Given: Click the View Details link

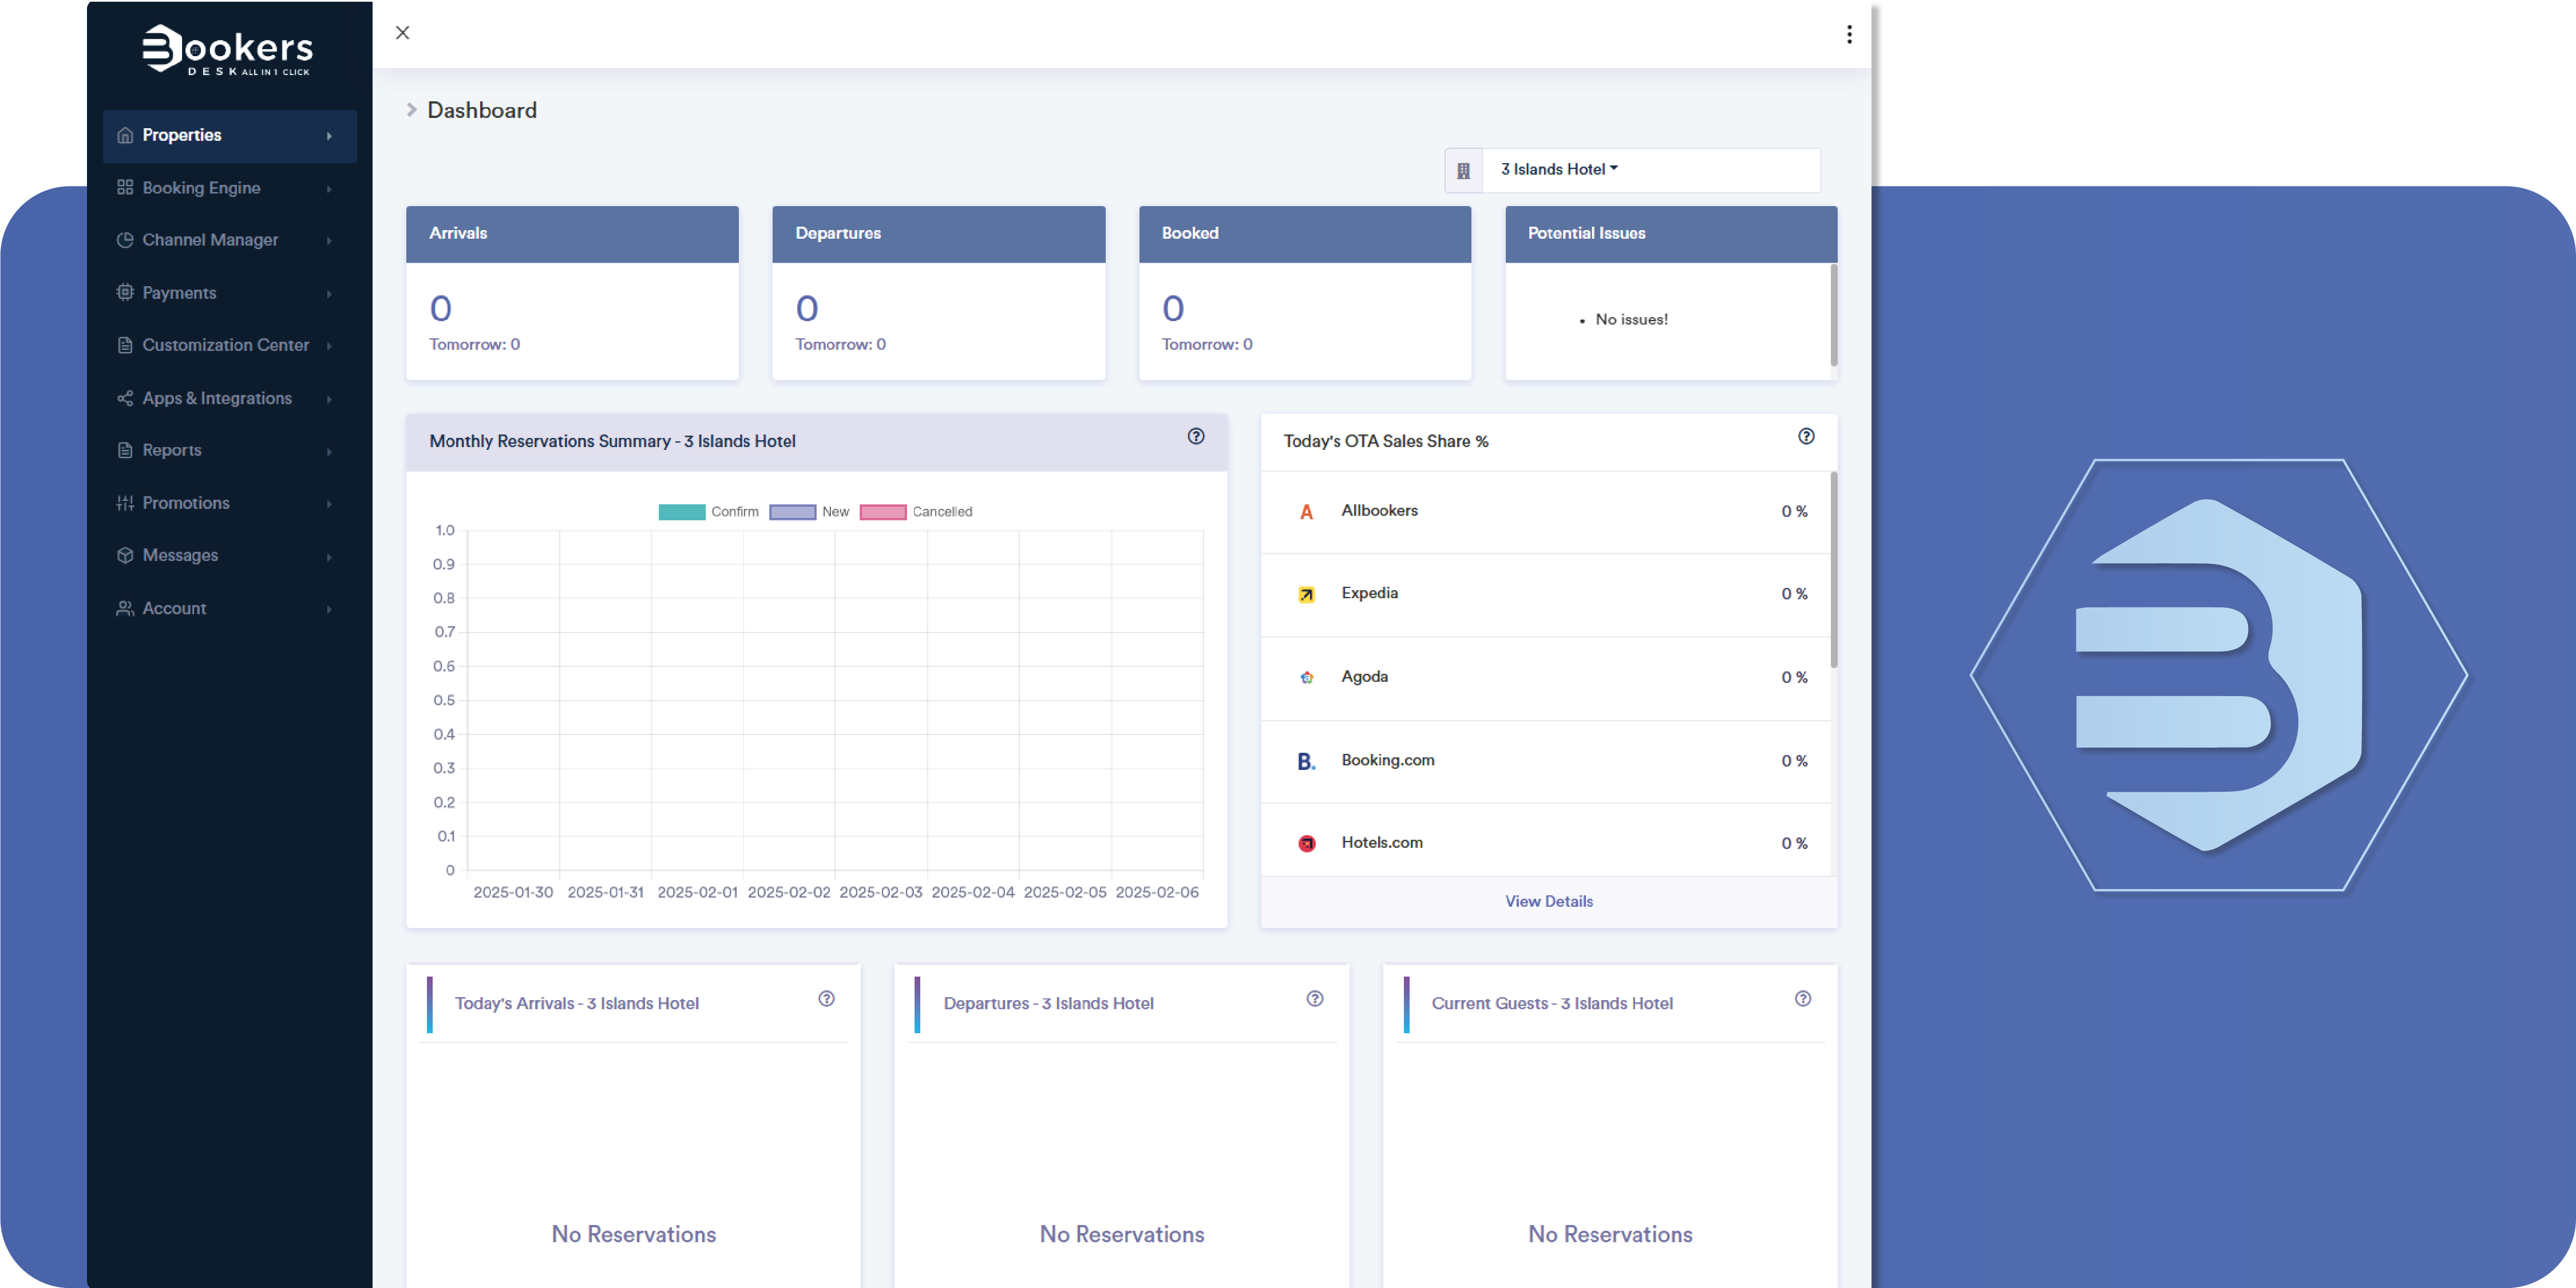Looking at the screenshot, I should (1548, 901).
